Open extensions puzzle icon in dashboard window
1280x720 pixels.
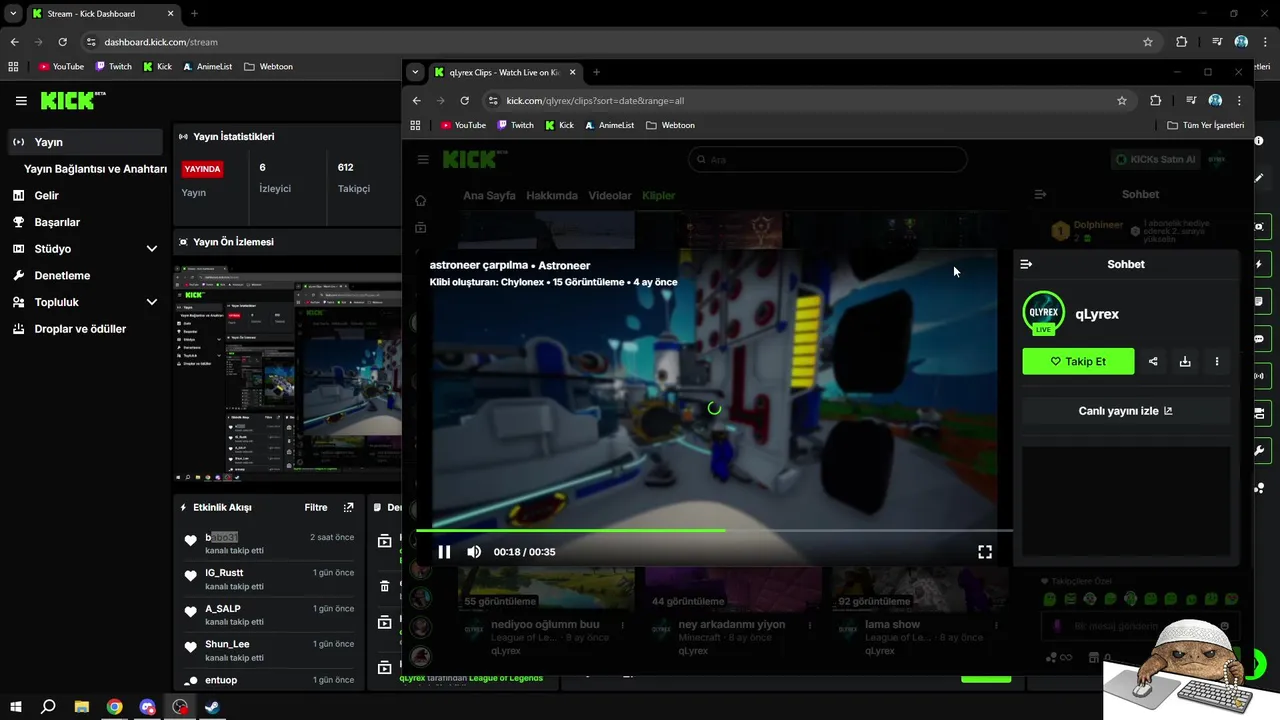pos(1181,42)
